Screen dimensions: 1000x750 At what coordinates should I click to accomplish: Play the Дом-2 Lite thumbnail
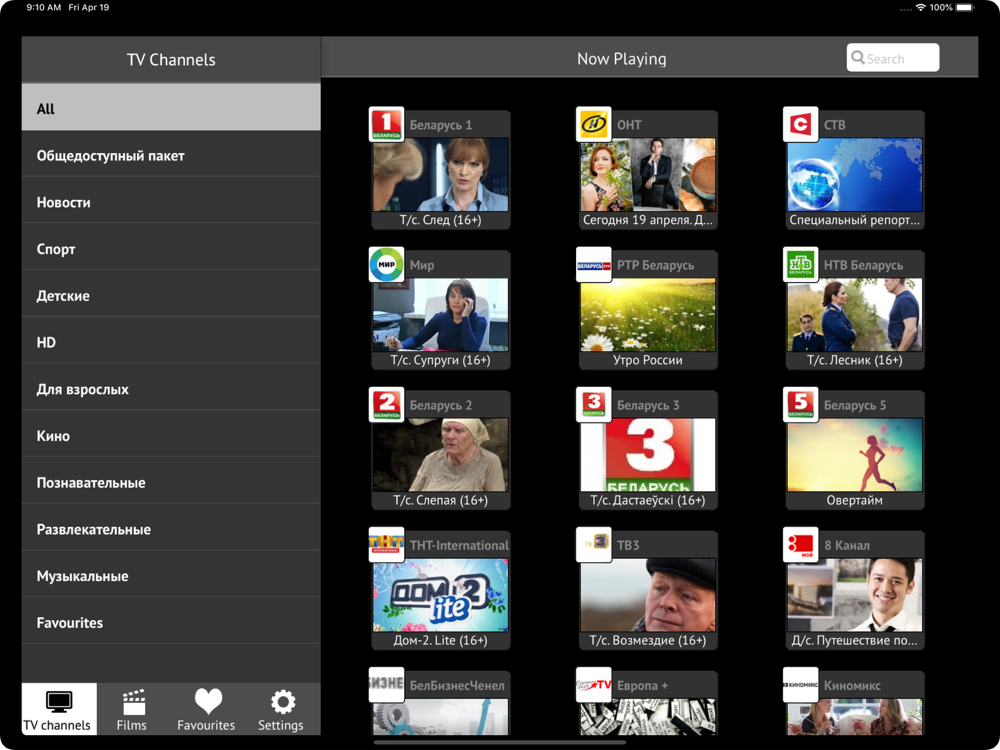(441, 595)
